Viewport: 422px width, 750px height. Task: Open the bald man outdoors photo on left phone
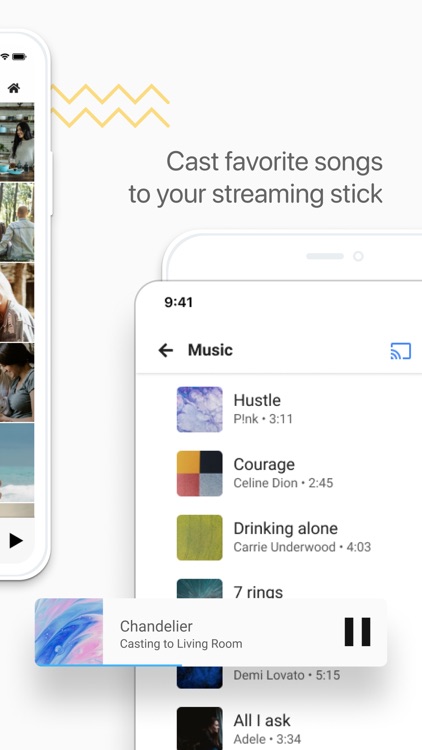click(17, 222)
